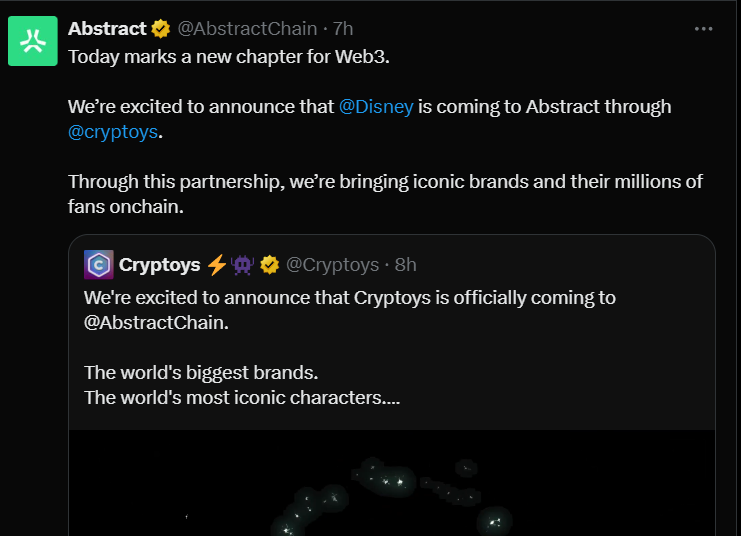Click the Cryptoys display name
Screen dimensions: 741x536
[159, 265]
